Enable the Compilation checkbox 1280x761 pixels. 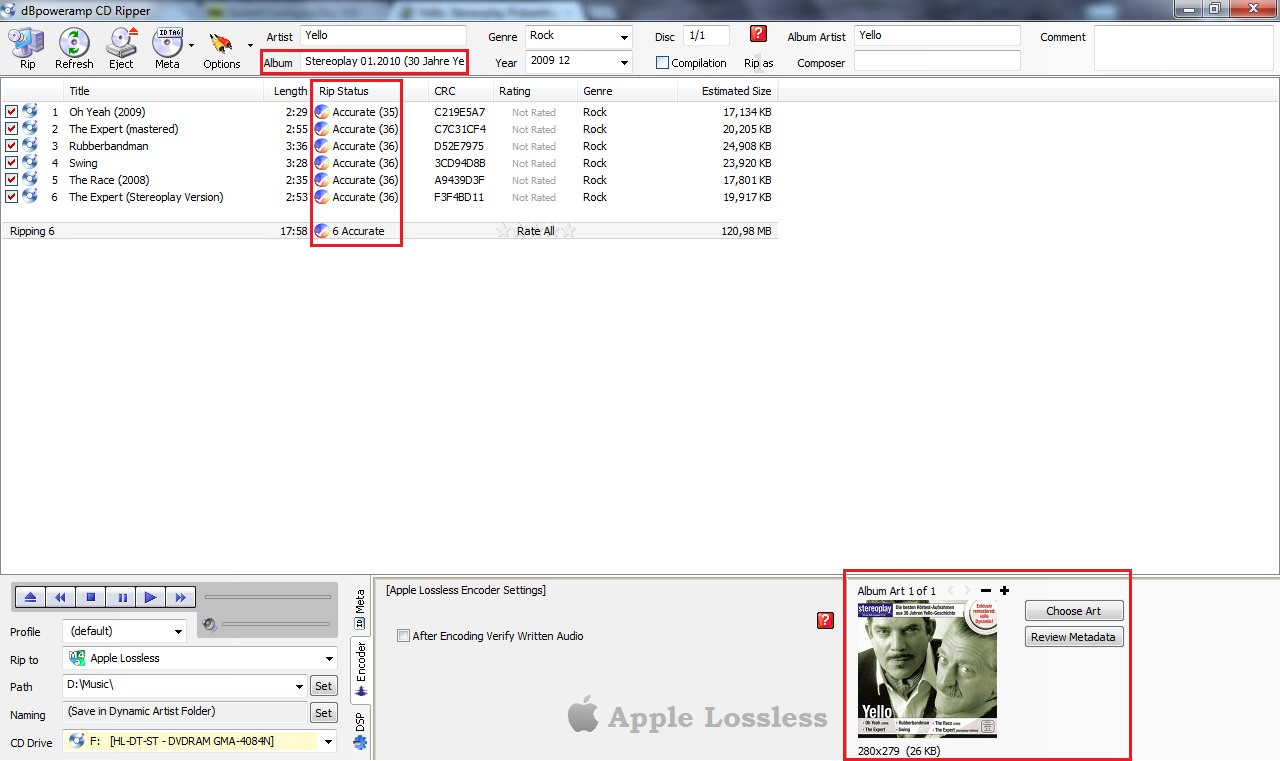point(662,63)
